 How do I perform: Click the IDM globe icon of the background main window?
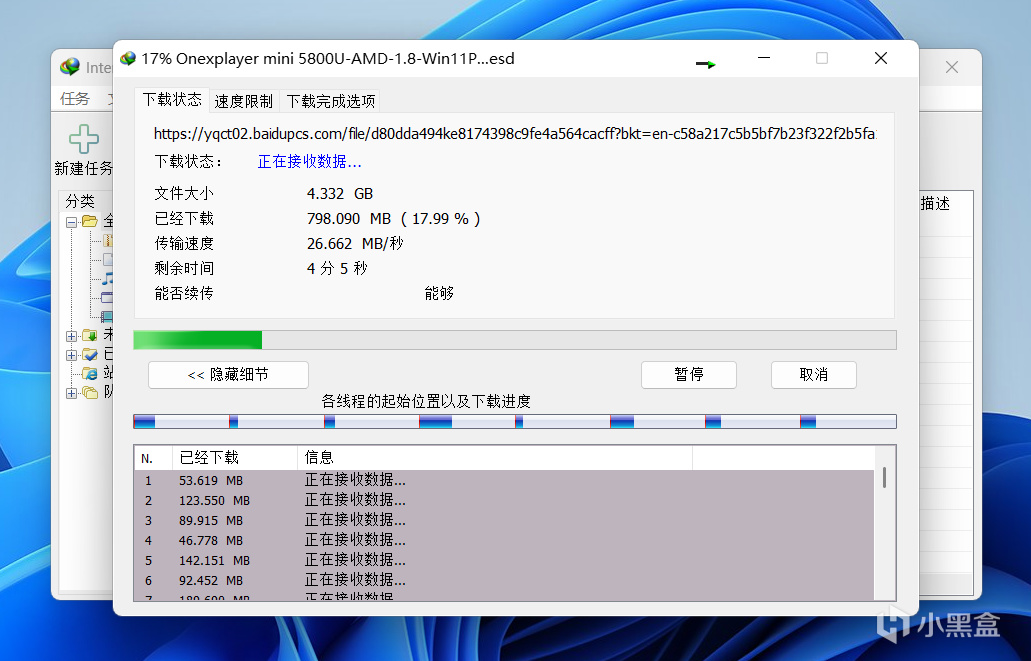[x=70, y=66]
